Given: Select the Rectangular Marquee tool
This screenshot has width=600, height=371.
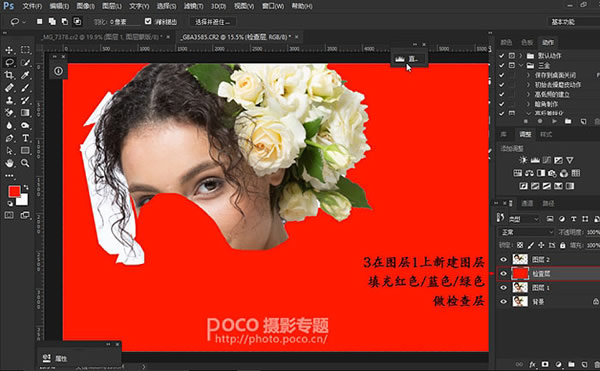Looking at the screenshot, I should (25, 50).
